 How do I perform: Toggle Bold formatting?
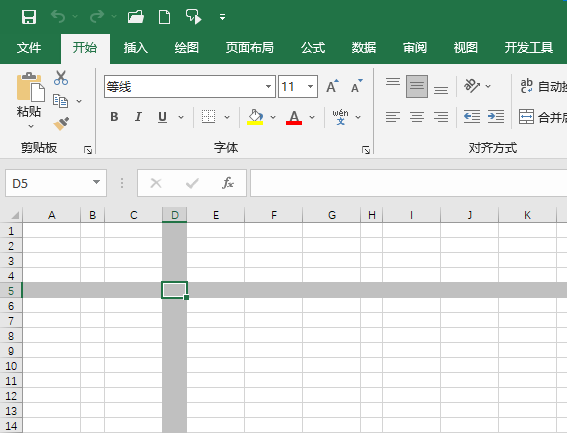(x=114, y=117)
